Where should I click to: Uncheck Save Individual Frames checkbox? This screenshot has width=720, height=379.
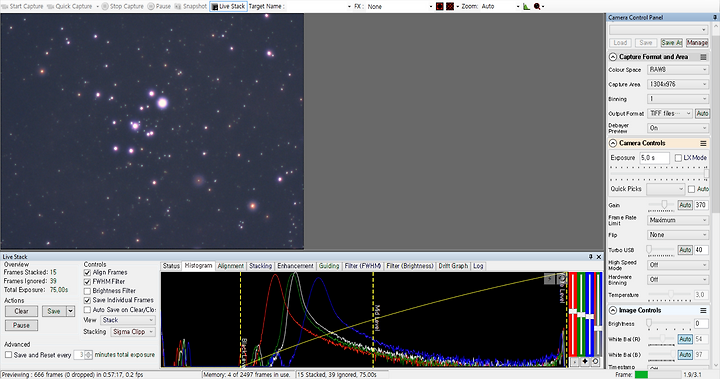coord(87,300)
